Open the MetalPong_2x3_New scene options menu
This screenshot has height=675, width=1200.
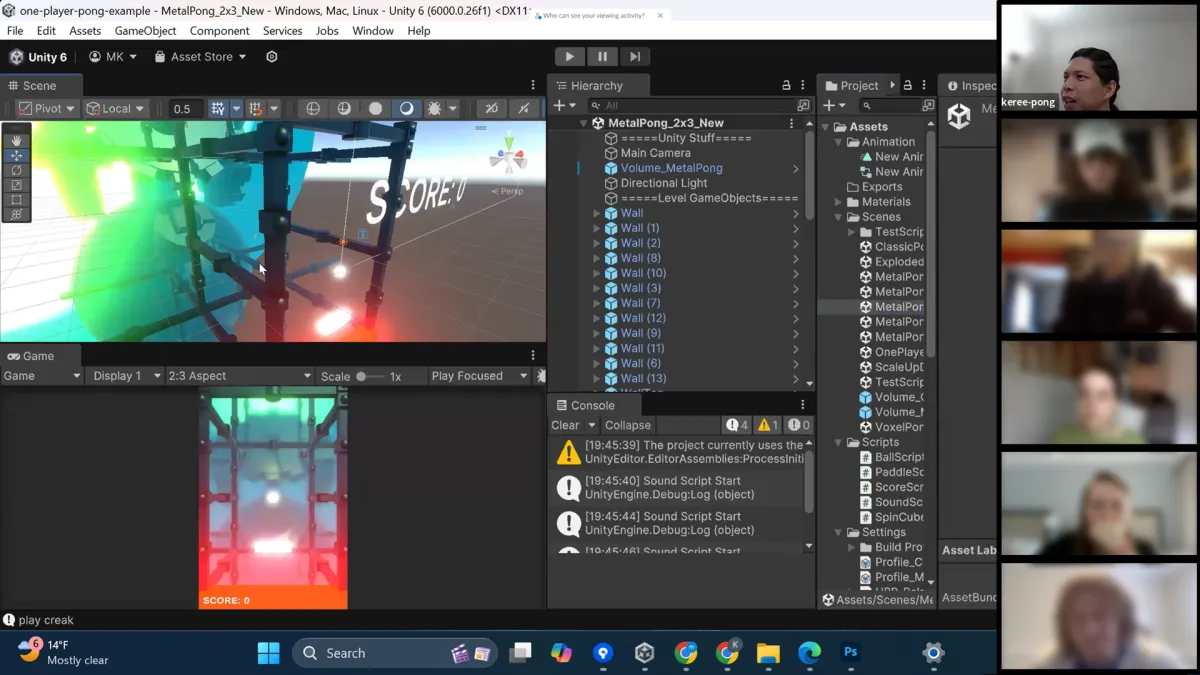click(x=792, y=123)
